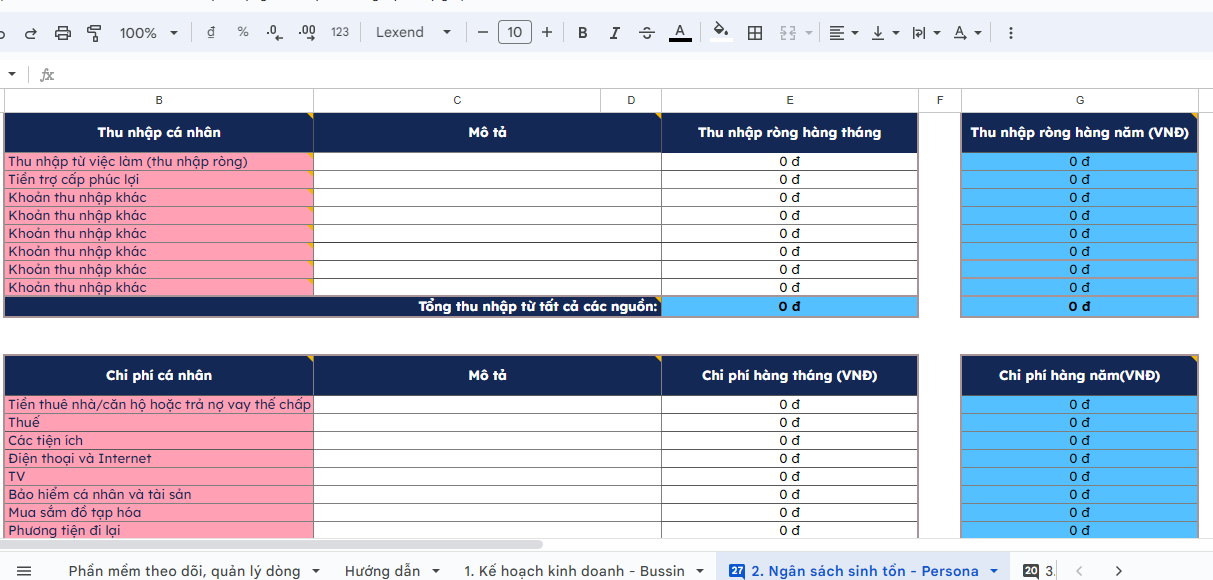Image resolution: width=1213 pixels, height=580 pixels.
Task: Switch to the 'Hướng dẫn' sheet tab
Action: [x=382, y=571]
